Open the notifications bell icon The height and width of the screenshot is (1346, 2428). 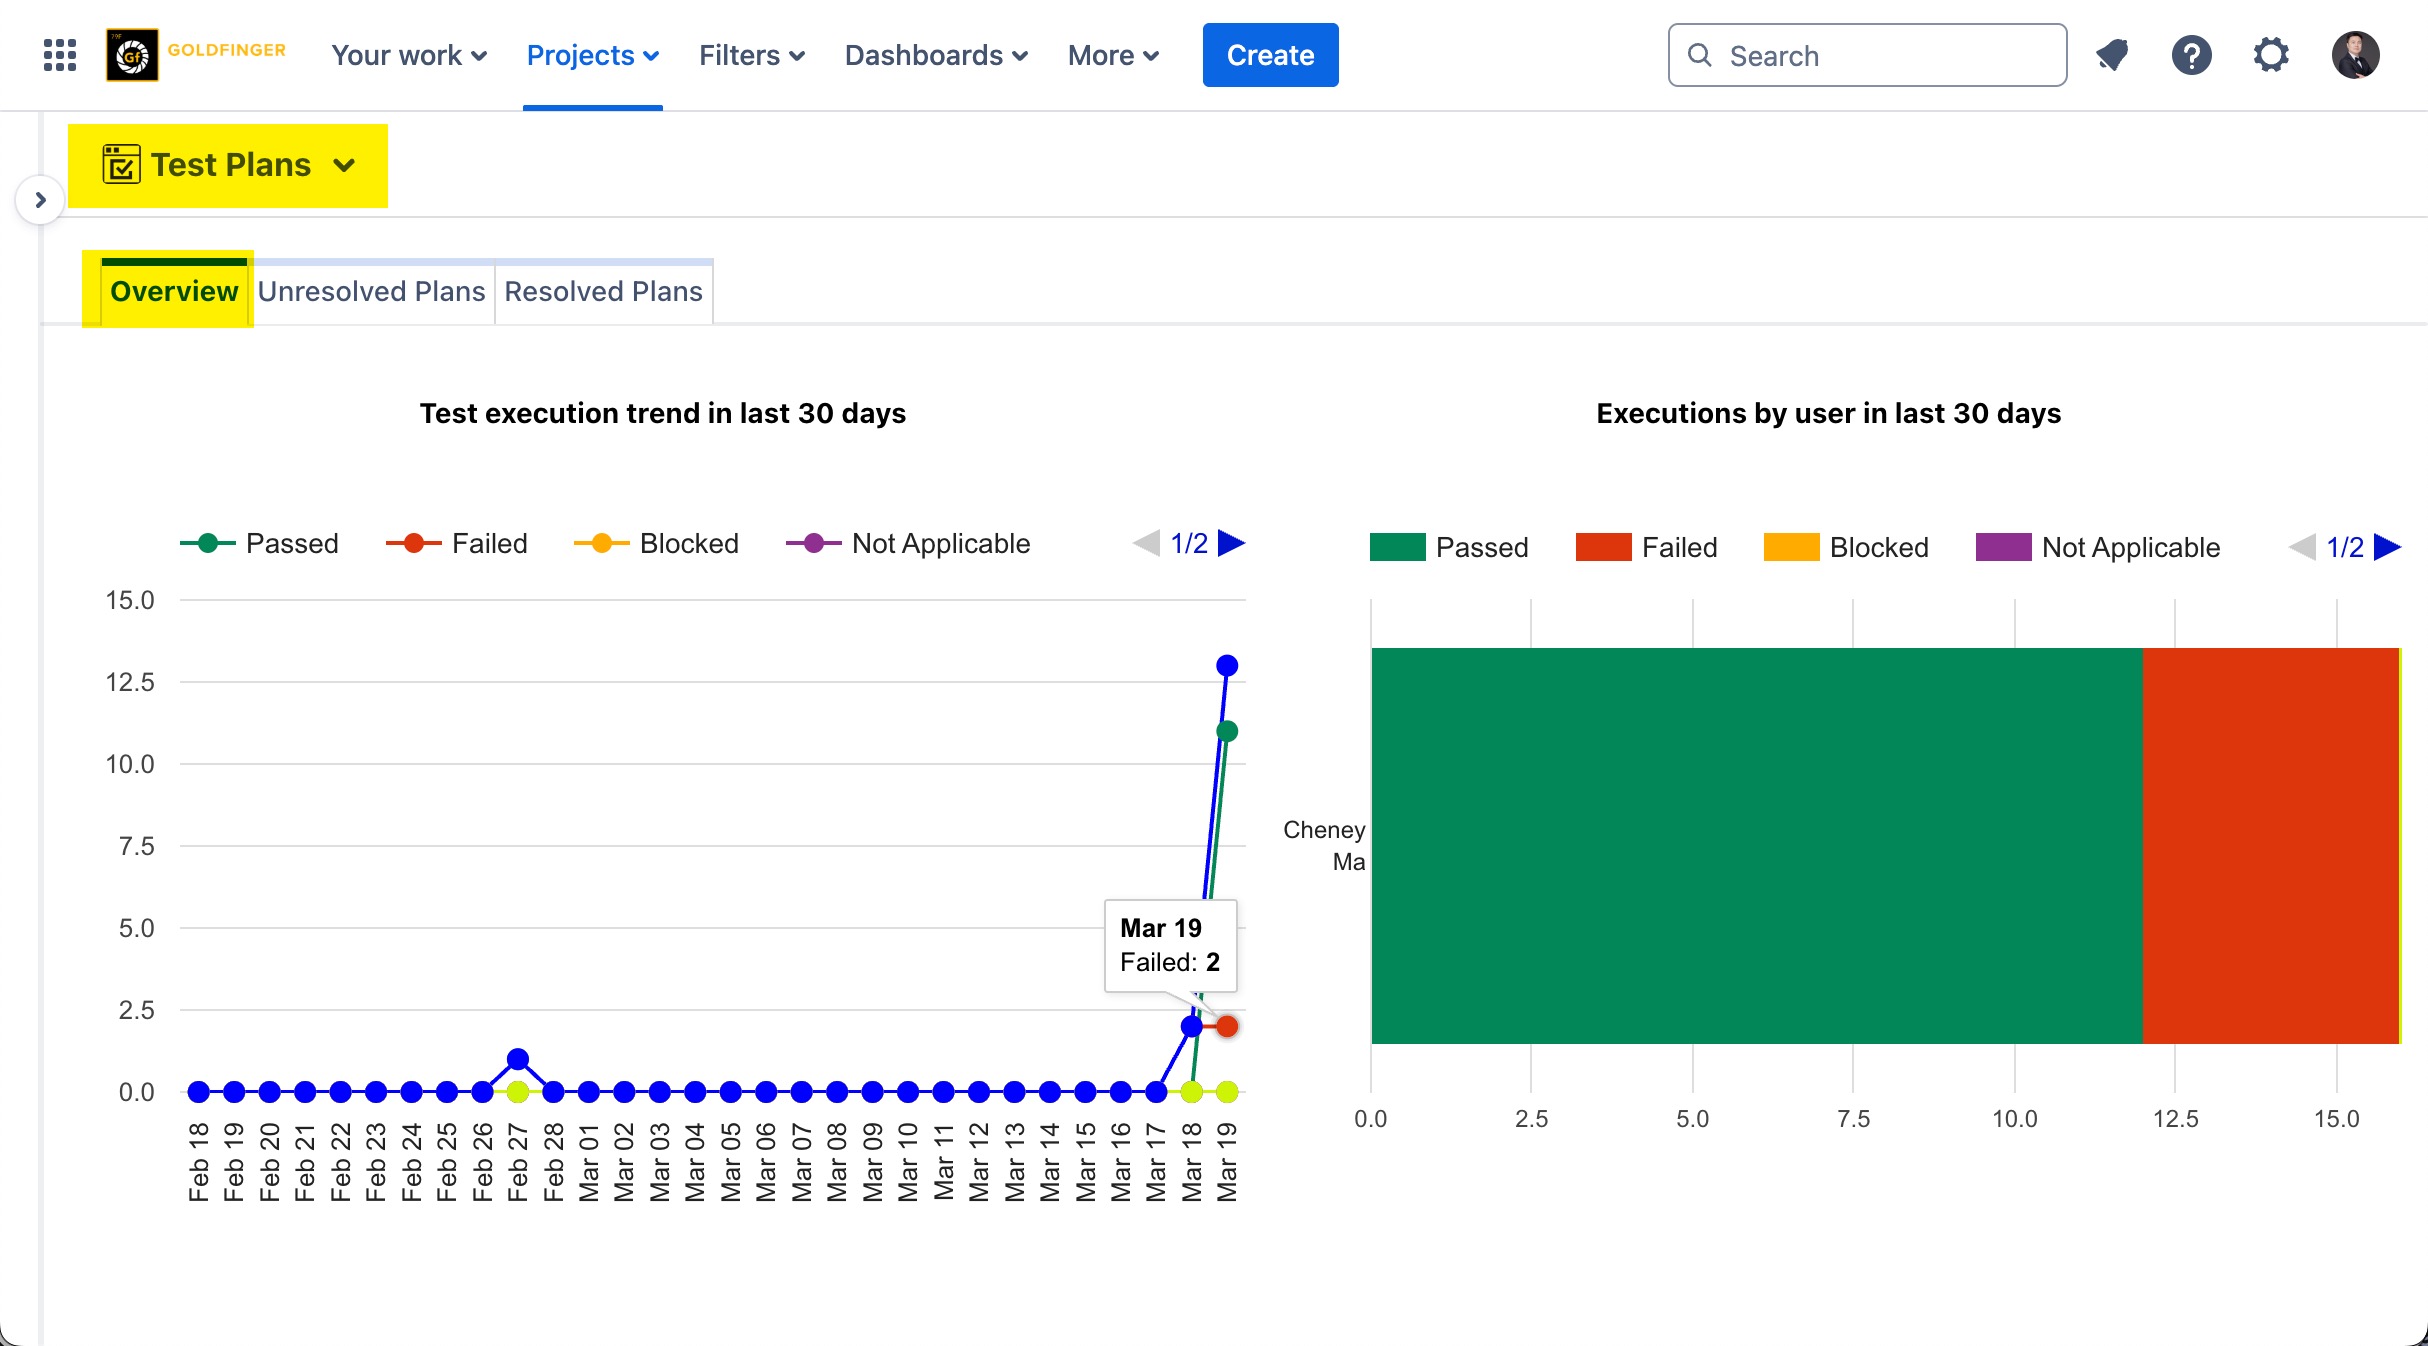pyautogui.click(x=2112, y=55)
